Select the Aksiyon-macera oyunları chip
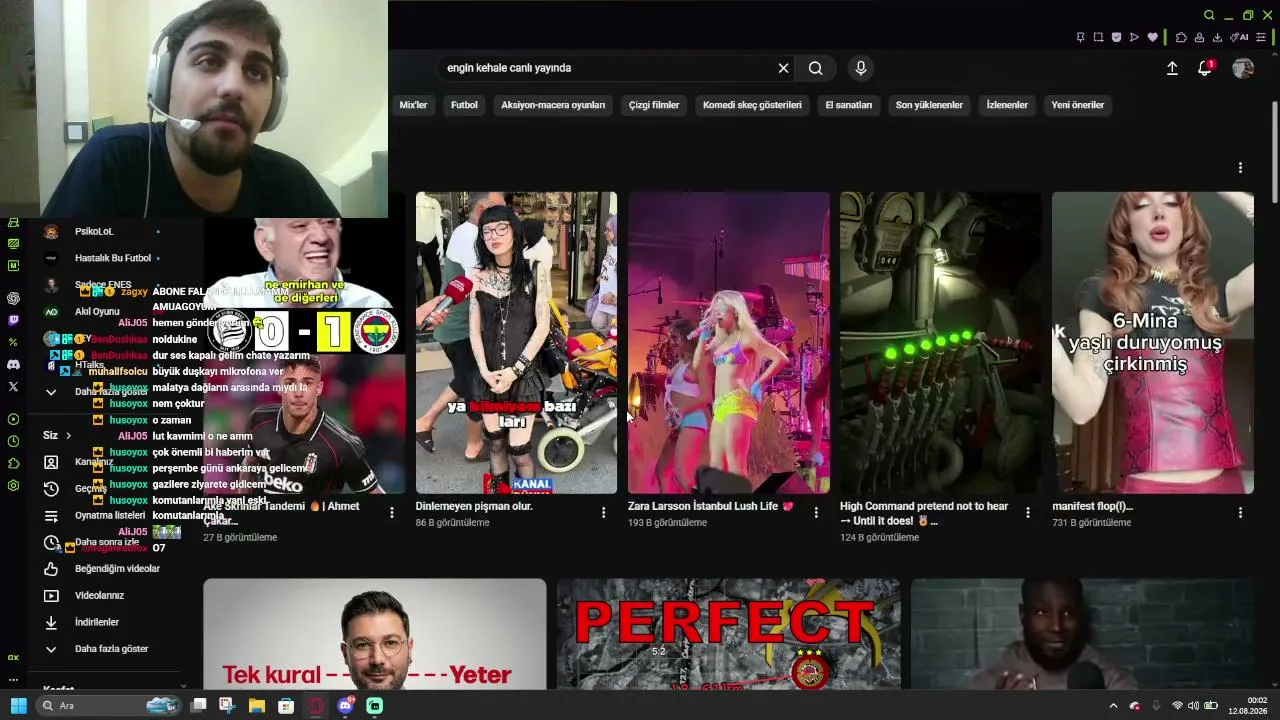Screen dimensions: 1280x720 point(553,105)
